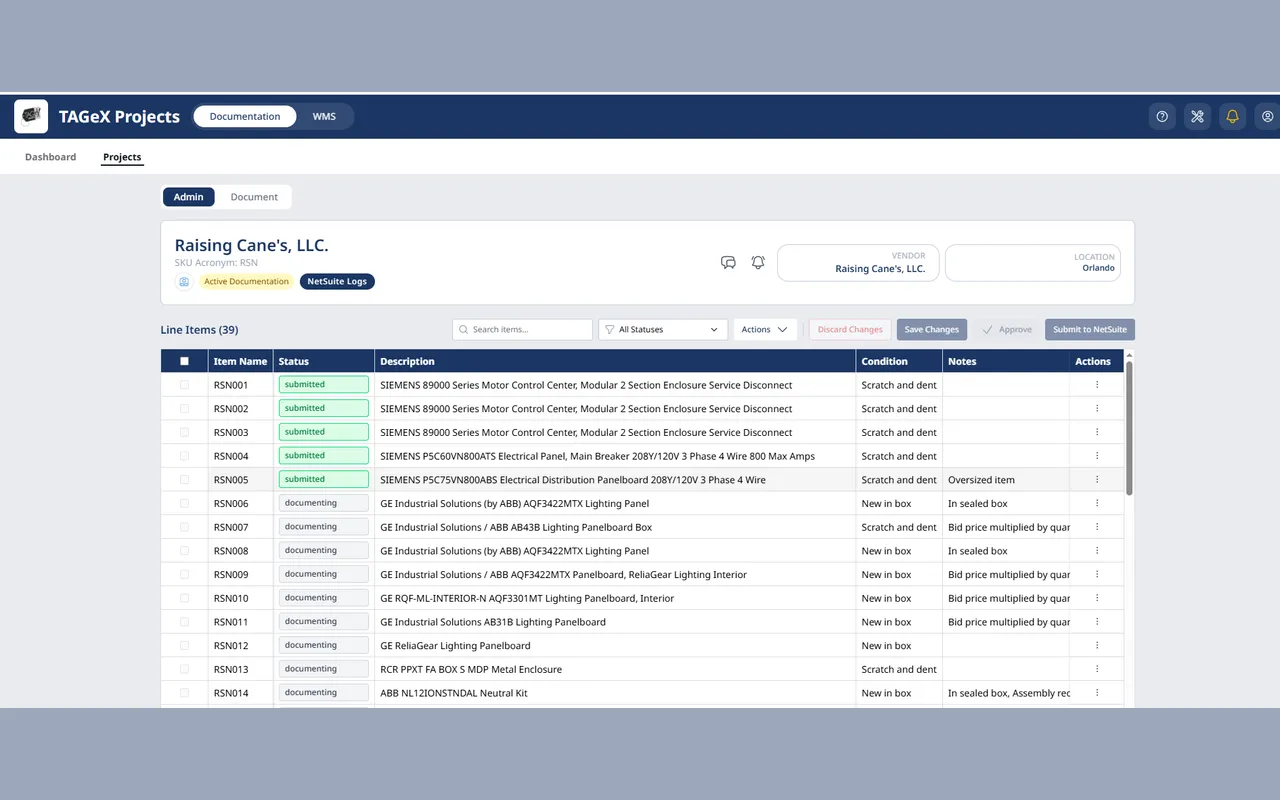This screenshot has height=800, width=1280.
Task: Open the project comments chat icon
Action: click(x=728, y=262)
